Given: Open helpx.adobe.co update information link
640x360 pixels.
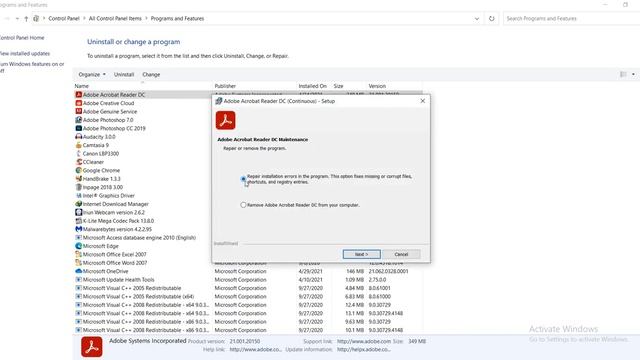Looking at the screenshot, I should [x=364, y=349].
